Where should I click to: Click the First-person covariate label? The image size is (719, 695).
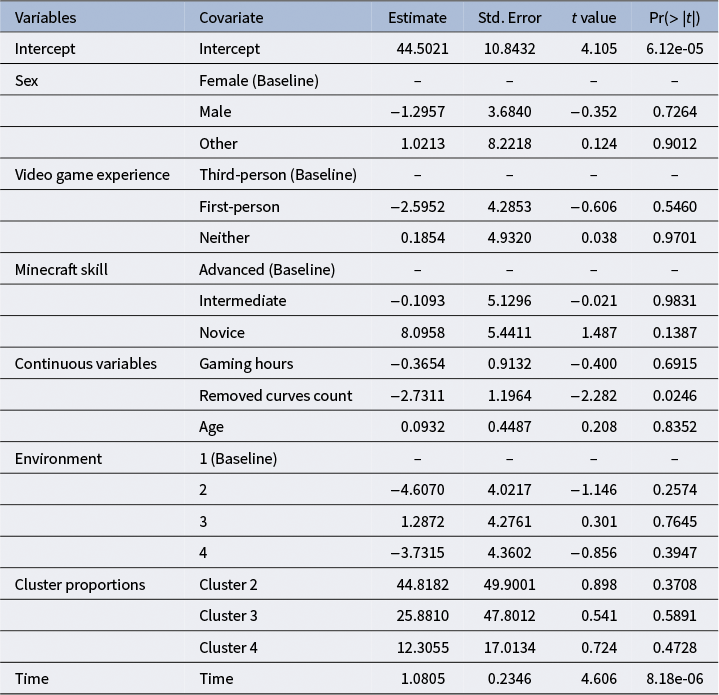tap(239, 207)
